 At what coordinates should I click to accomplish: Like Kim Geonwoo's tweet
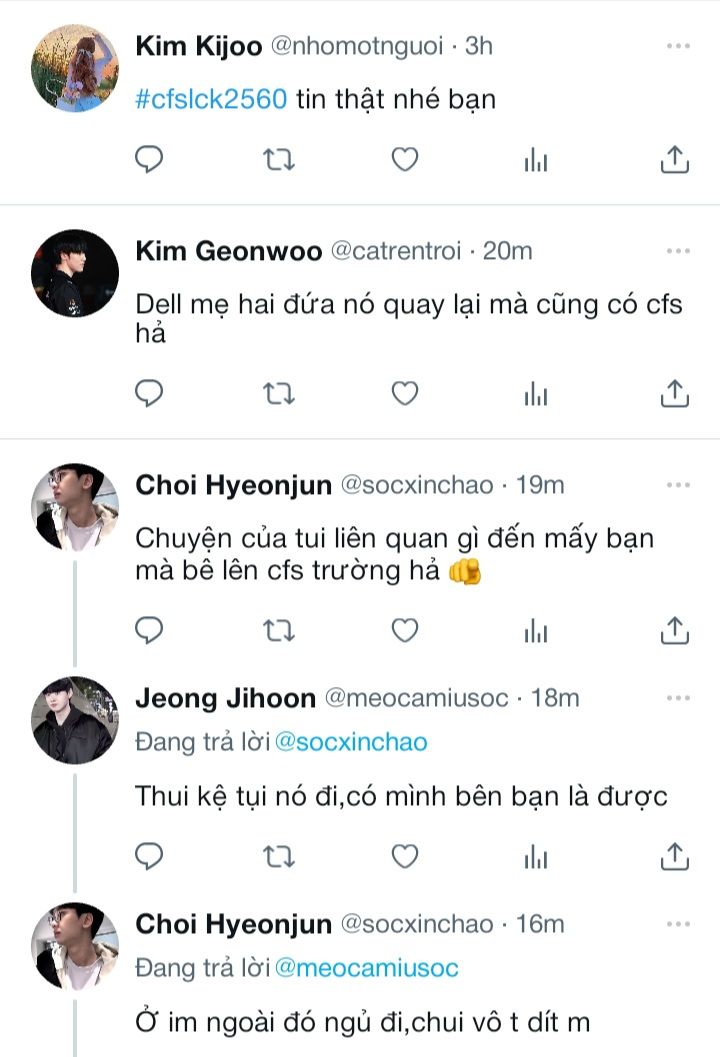(x=404, y=394)
